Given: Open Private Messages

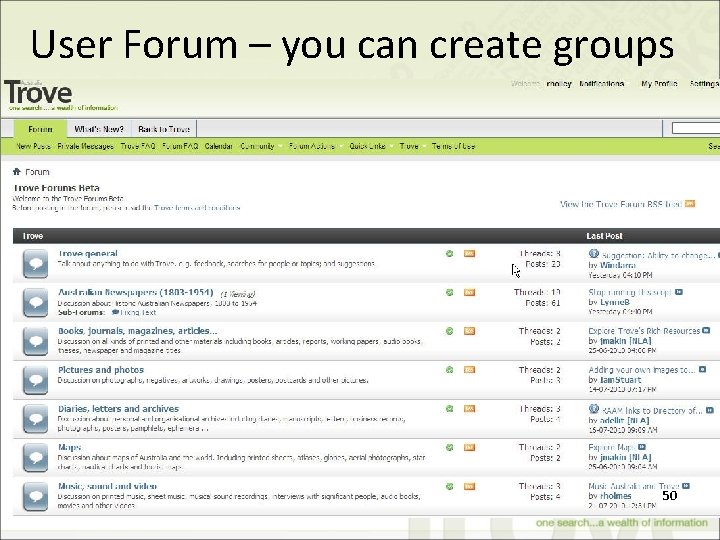Looking at the screenshot, I should (85, 146).
